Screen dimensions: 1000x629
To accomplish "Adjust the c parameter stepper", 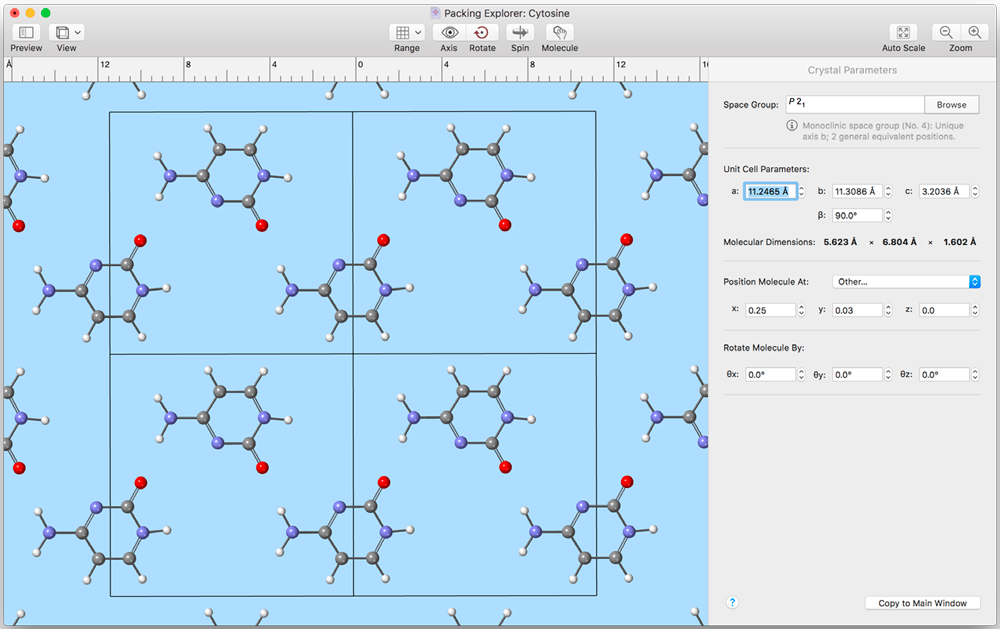I will [x=974, y=191].
